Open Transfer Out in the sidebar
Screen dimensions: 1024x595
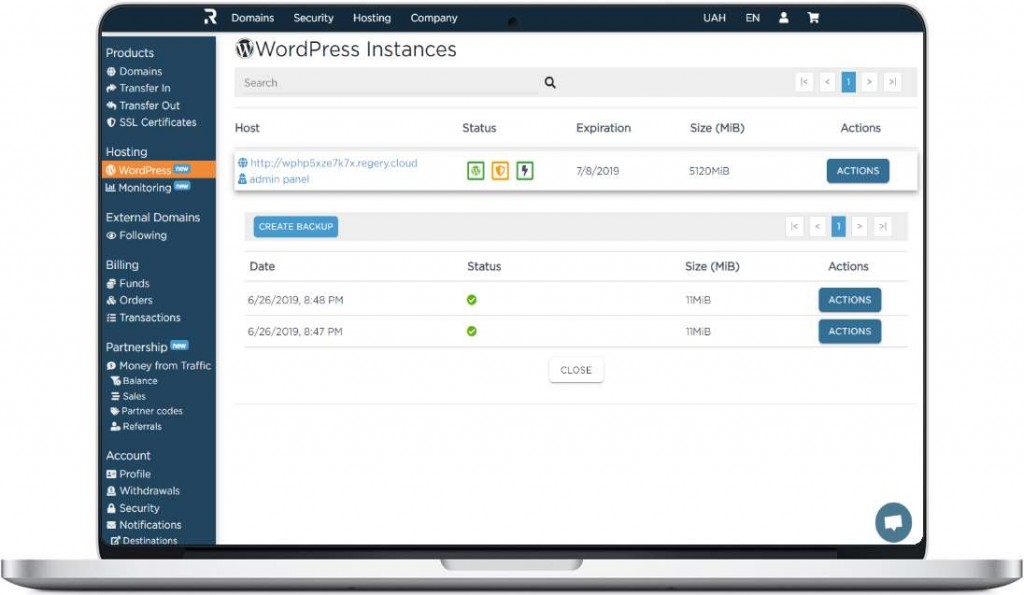pos(143,105)
